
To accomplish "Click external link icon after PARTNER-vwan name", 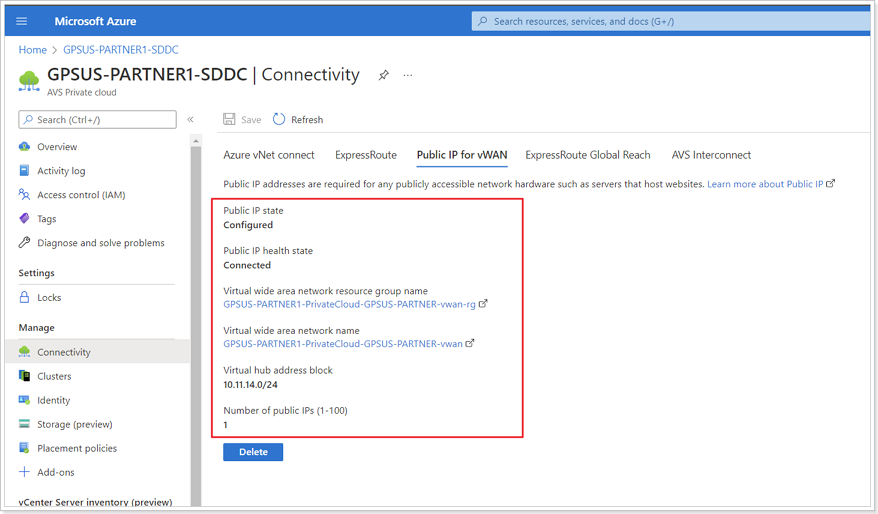I will click(470, 343).
